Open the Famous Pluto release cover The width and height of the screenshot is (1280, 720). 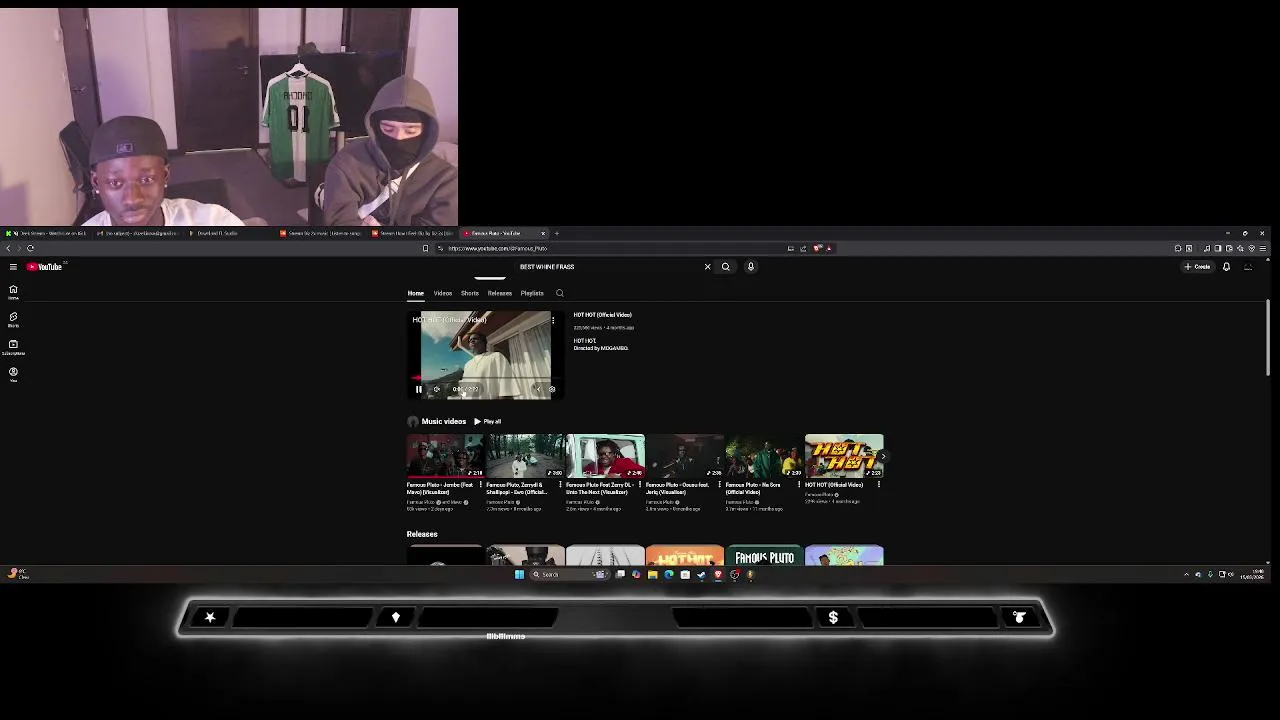(764, 556)
